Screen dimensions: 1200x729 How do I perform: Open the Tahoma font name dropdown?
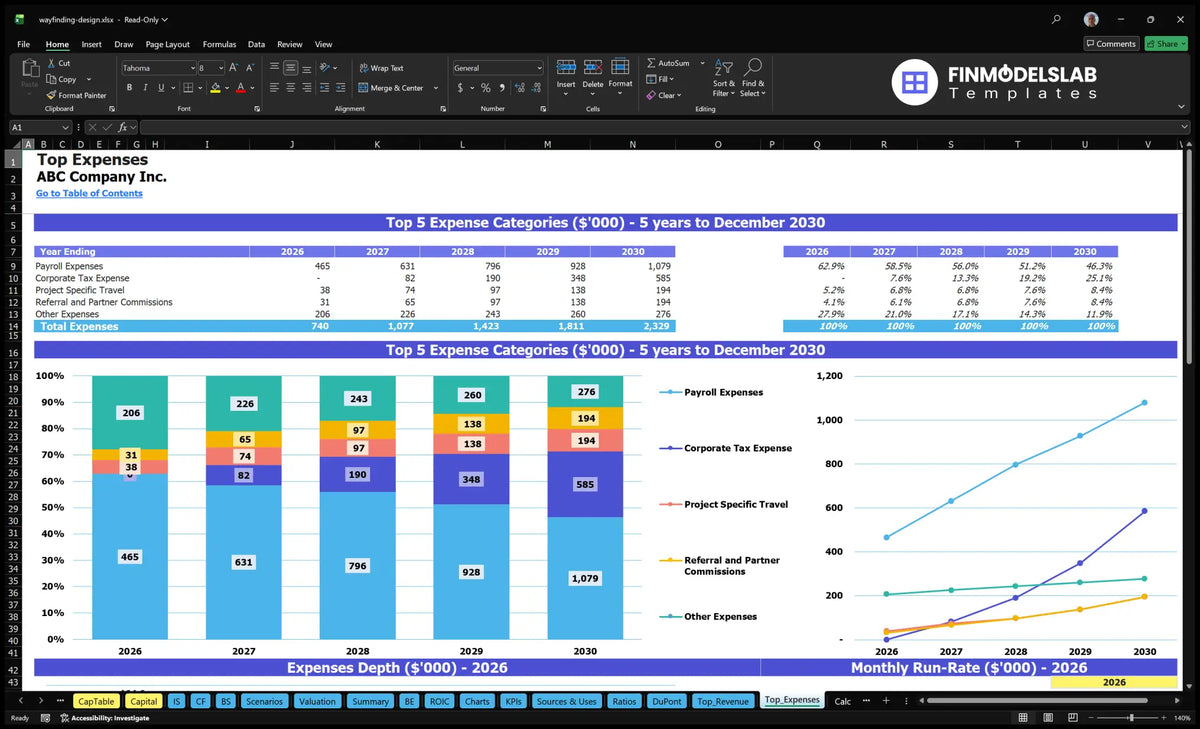pos(191,68)
